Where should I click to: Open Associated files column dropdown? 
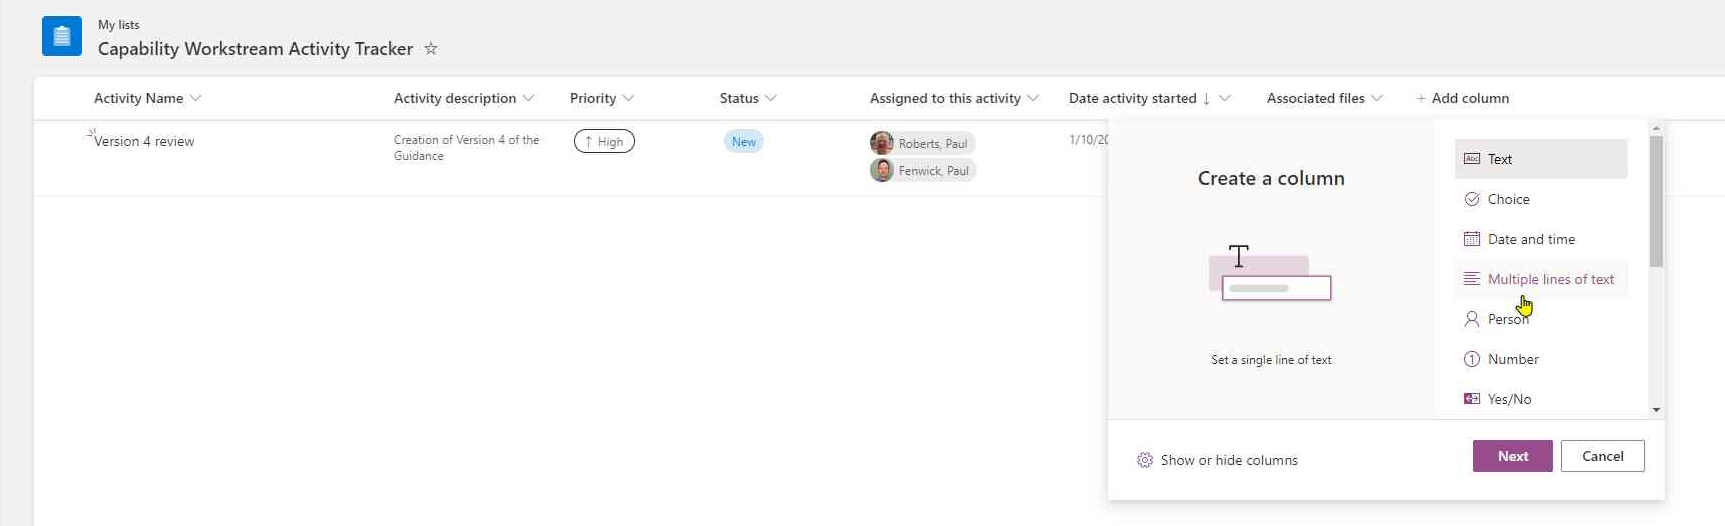1377,98
